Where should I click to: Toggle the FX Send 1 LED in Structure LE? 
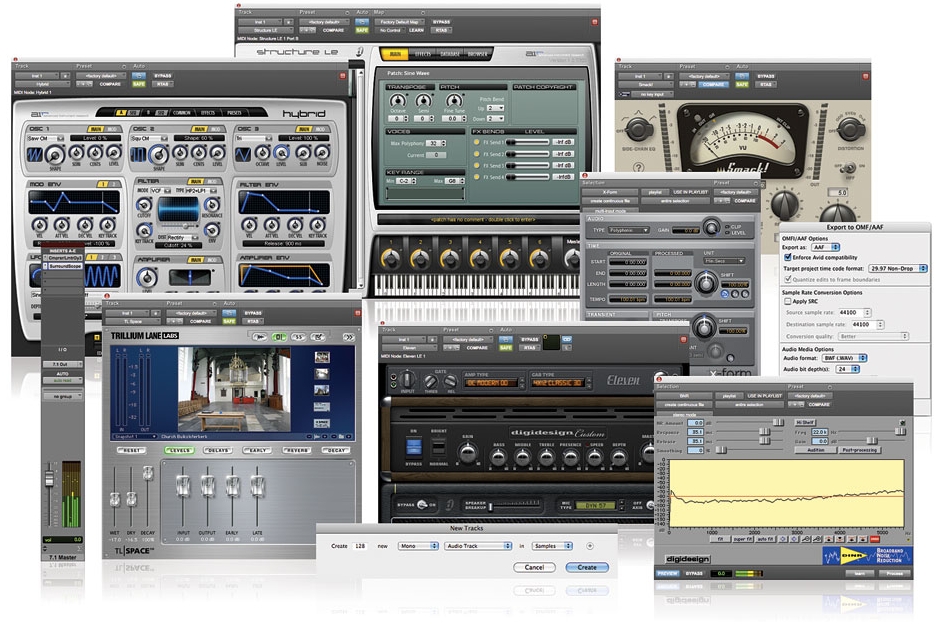pos(477,142)
